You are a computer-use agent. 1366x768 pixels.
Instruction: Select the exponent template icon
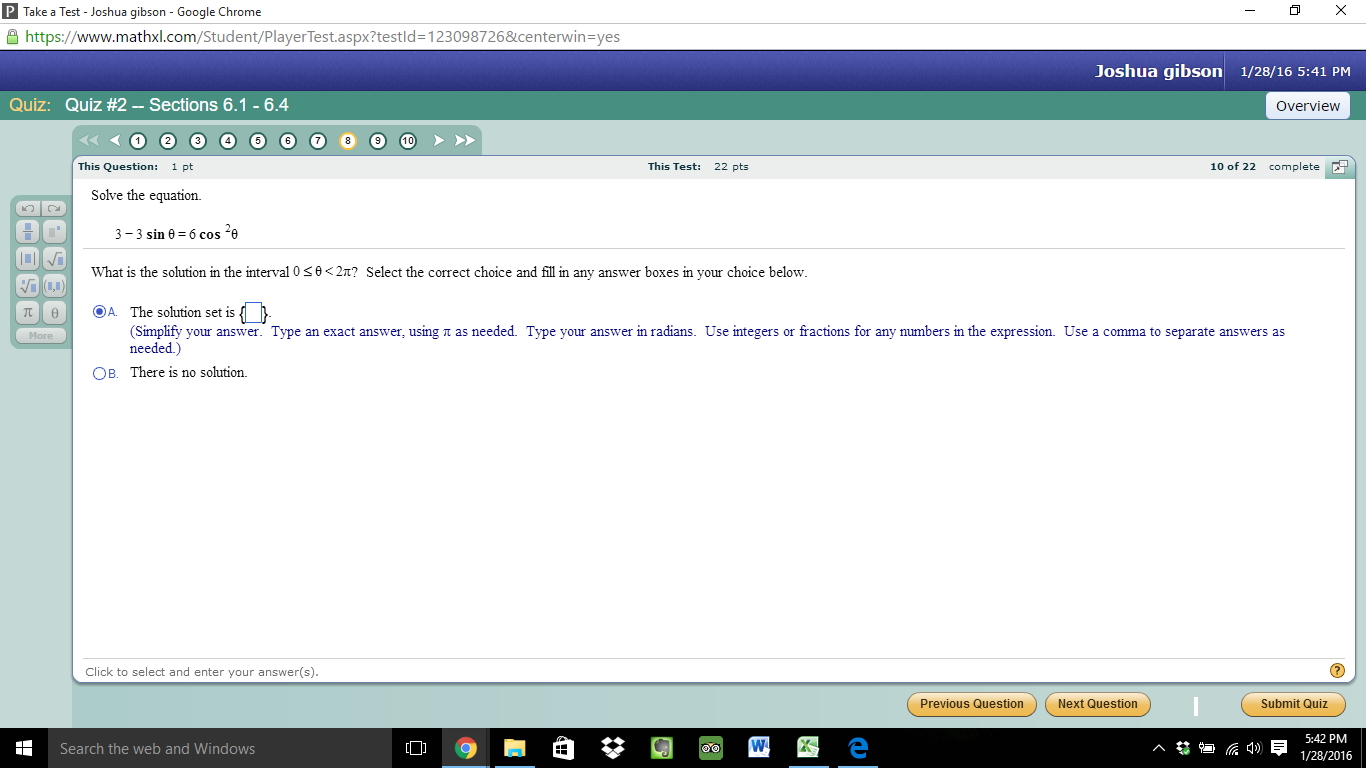coord(52,231)
